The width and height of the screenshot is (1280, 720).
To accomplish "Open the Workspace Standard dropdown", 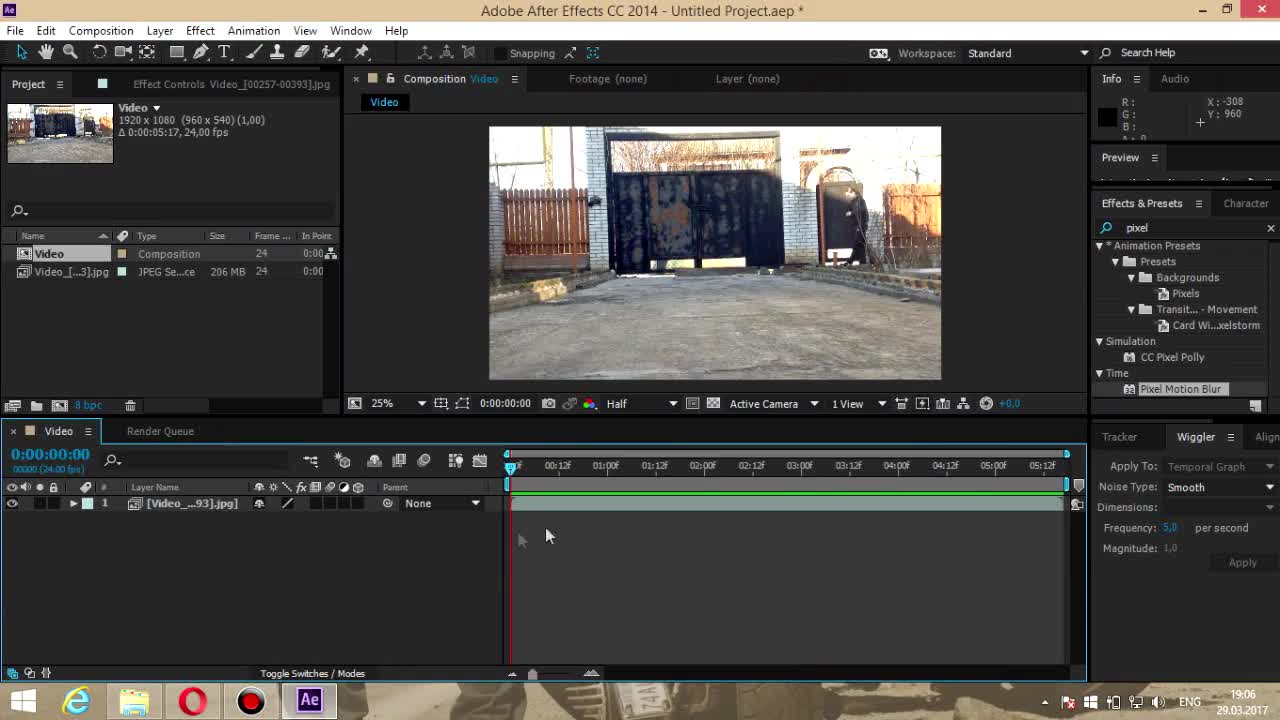I will click(x=1028, y=53).
